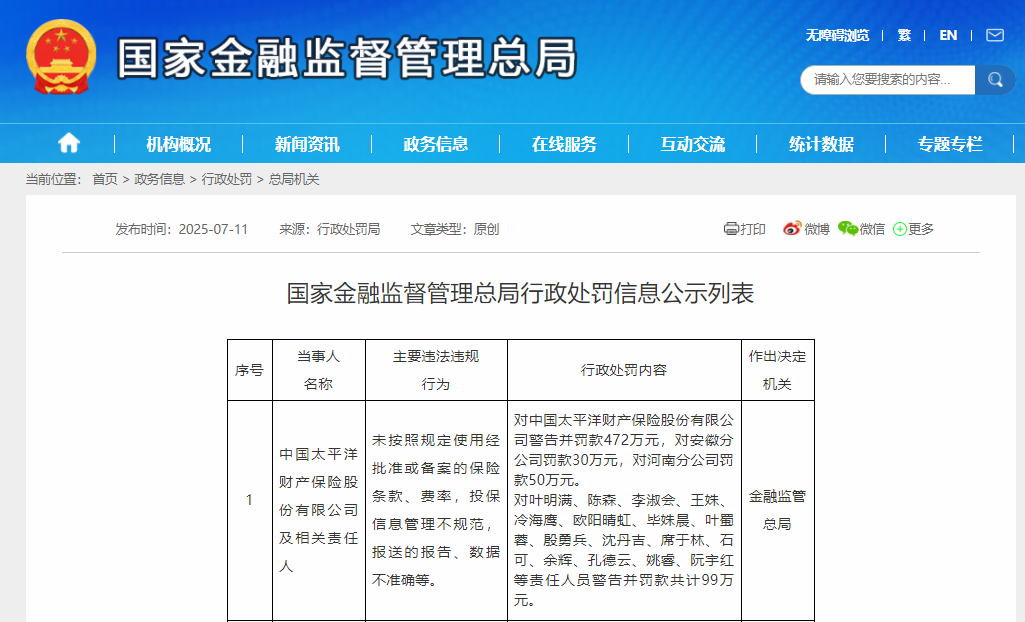Click the green plus more icon
This screenshot has width=1025, height=622.
coord(899,229)
